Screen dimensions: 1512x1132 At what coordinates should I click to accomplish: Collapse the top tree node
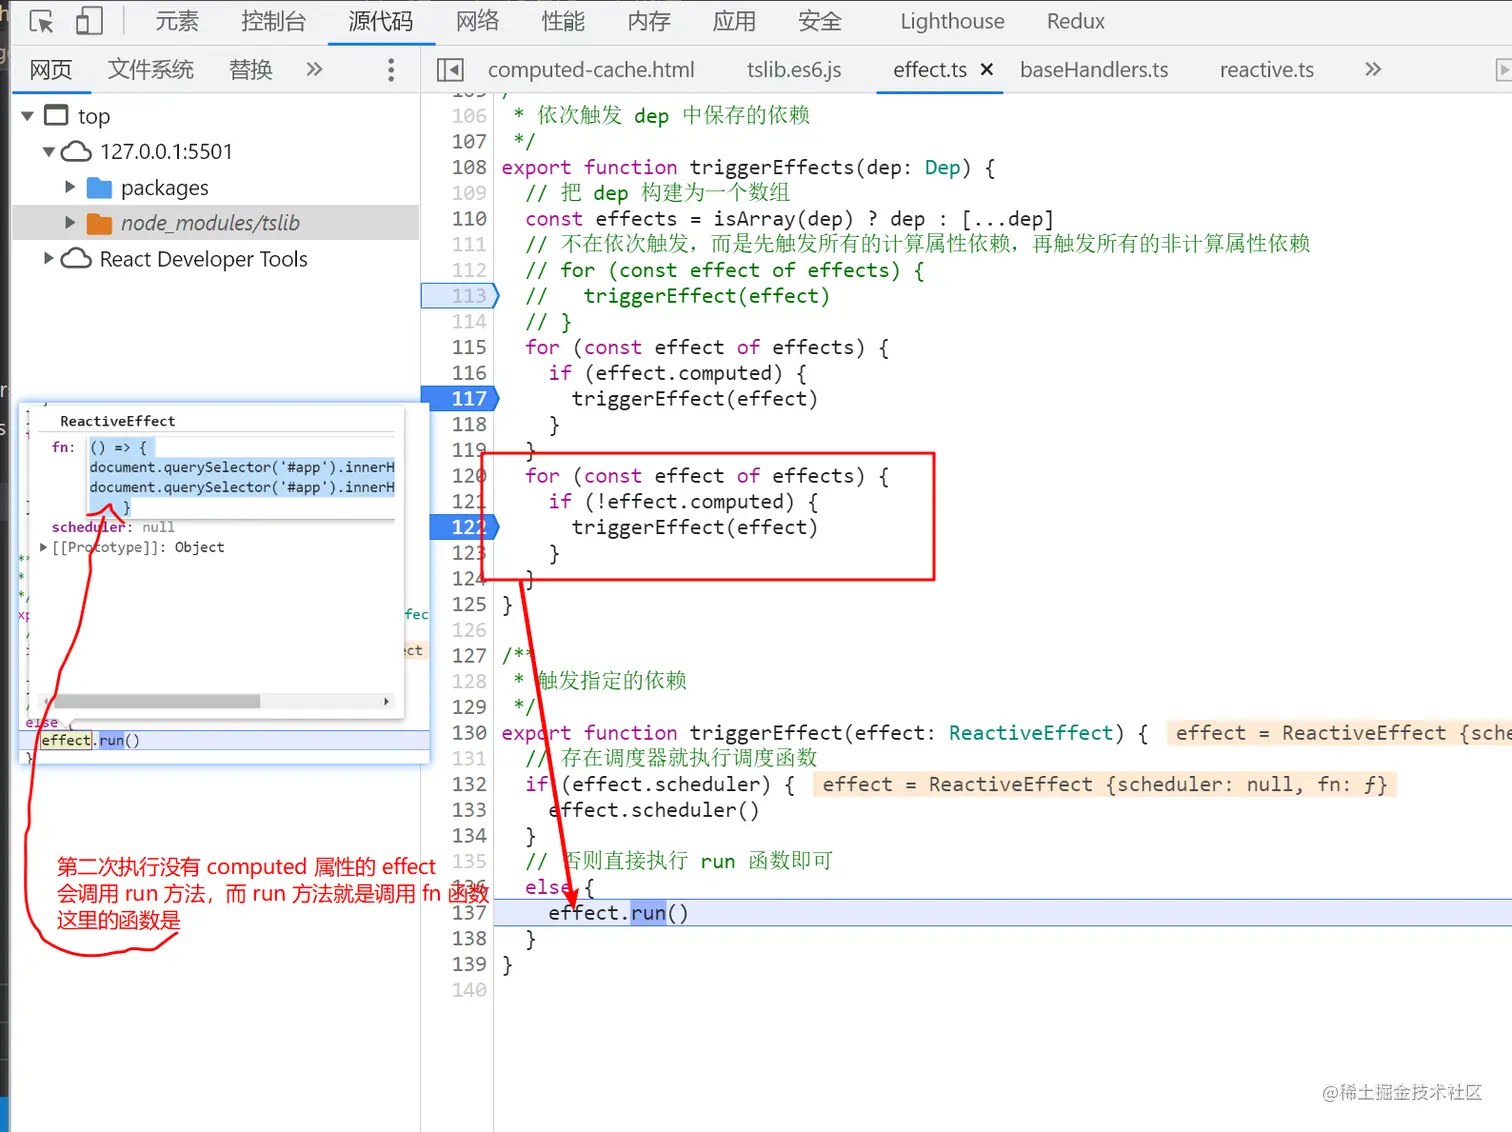pyautogui.click(x=27, y=116)
